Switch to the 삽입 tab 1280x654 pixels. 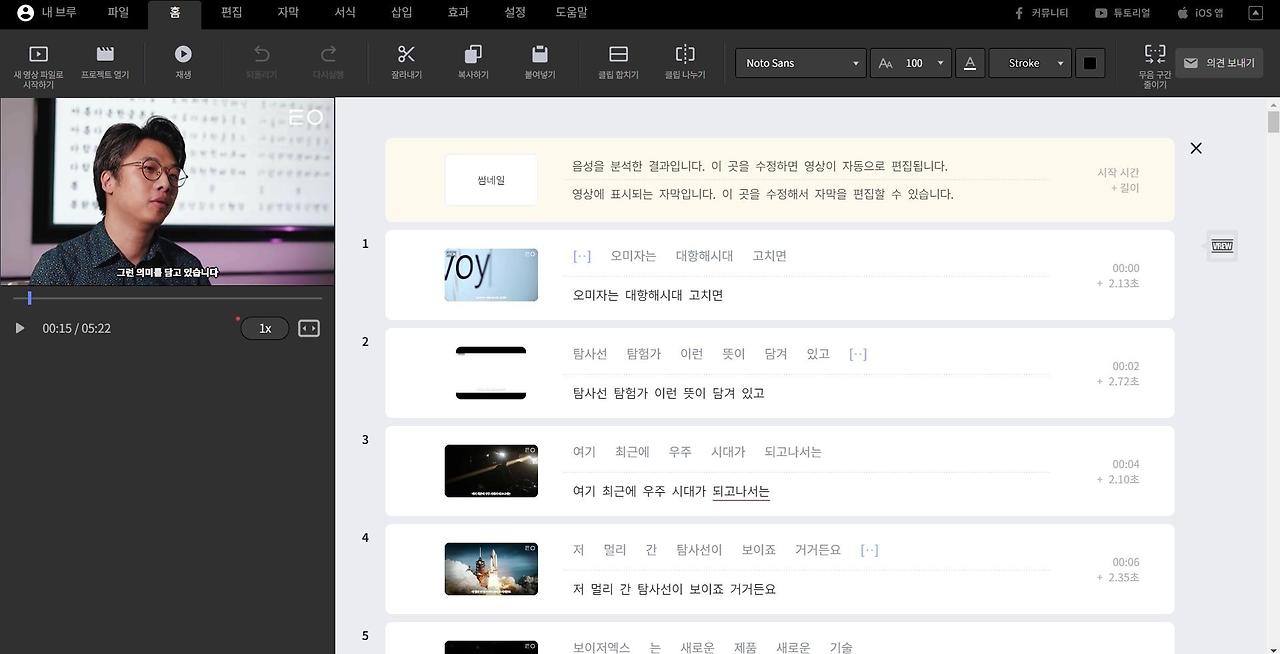[x=401, y=13]
